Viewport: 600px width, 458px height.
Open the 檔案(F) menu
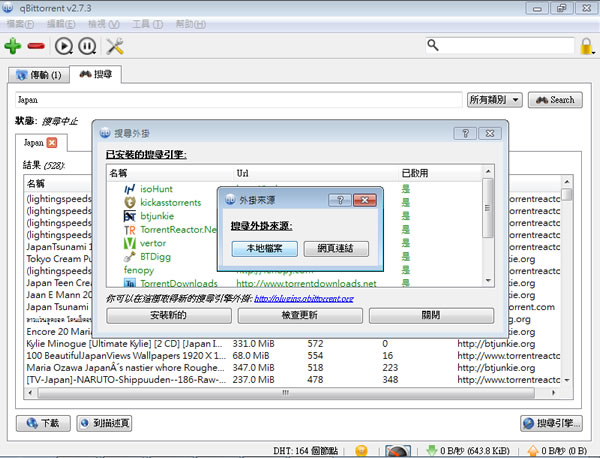tap(20, 24)
